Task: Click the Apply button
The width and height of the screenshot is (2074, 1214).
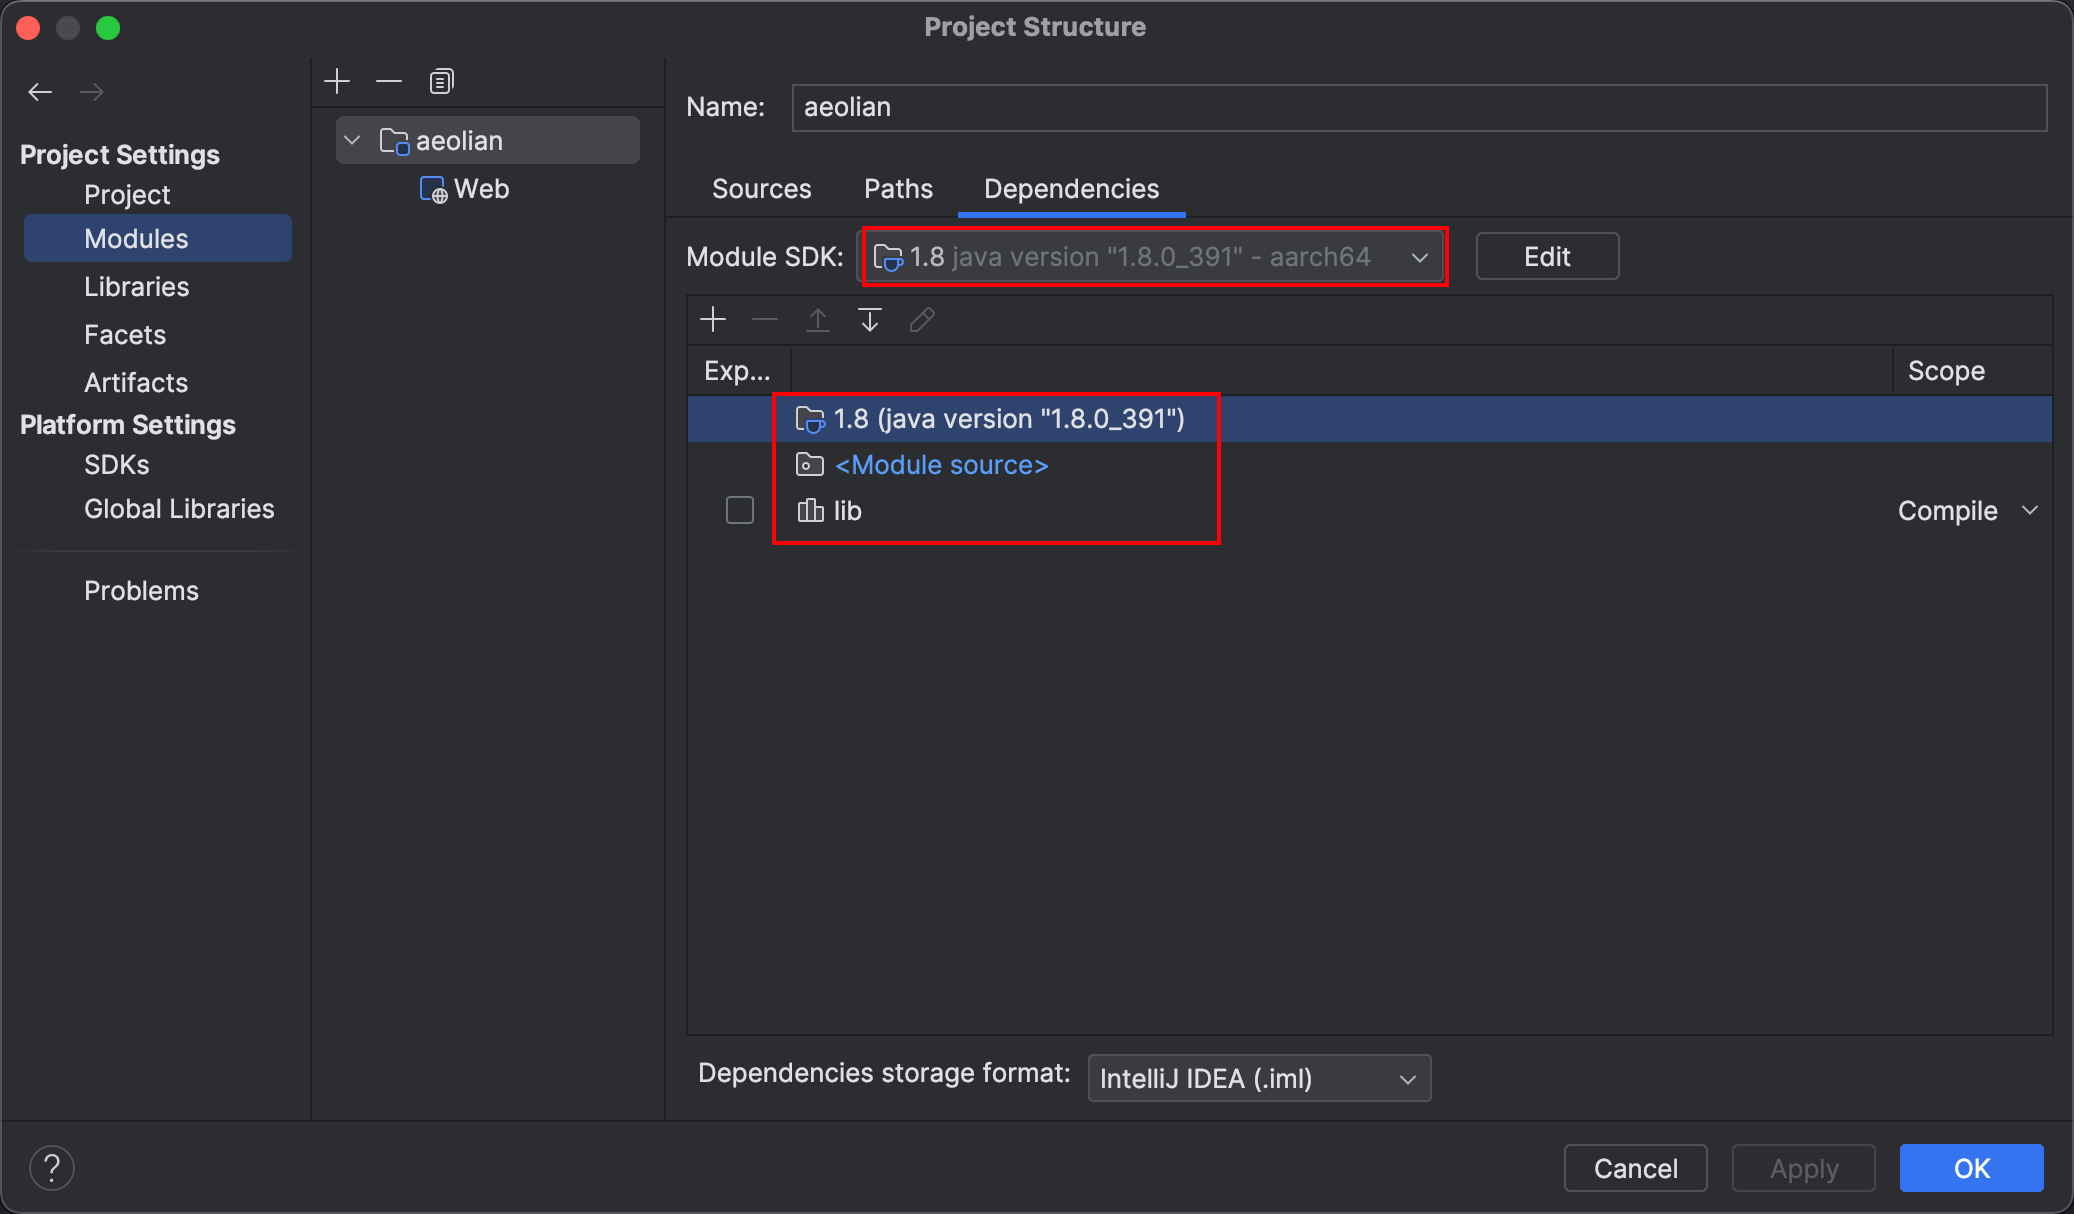Action: point(1804,1168)
